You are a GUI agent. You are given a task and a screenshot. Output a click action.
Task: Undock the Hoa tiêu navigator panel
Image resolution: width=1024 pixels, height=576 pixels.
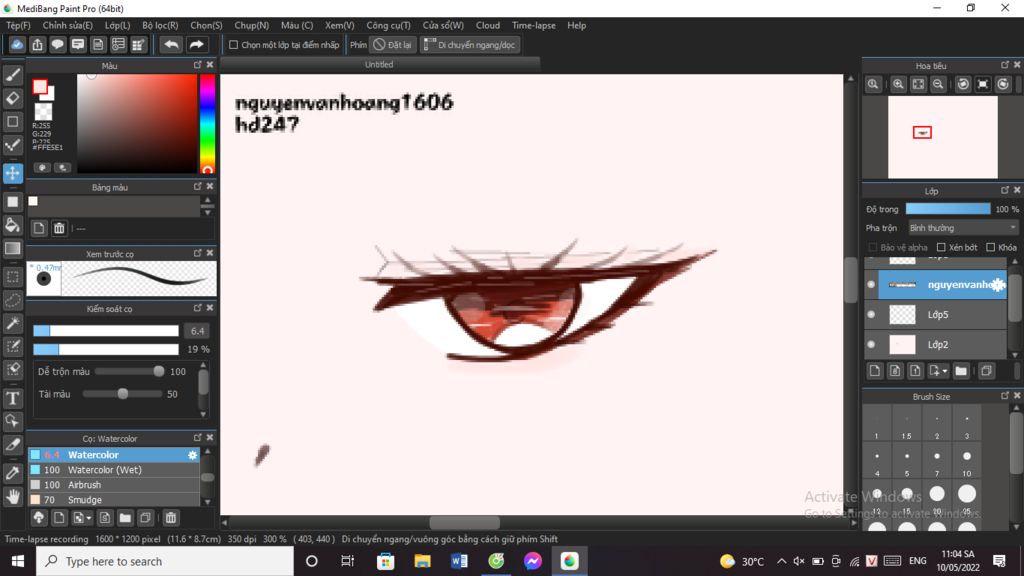(1004, 65)
